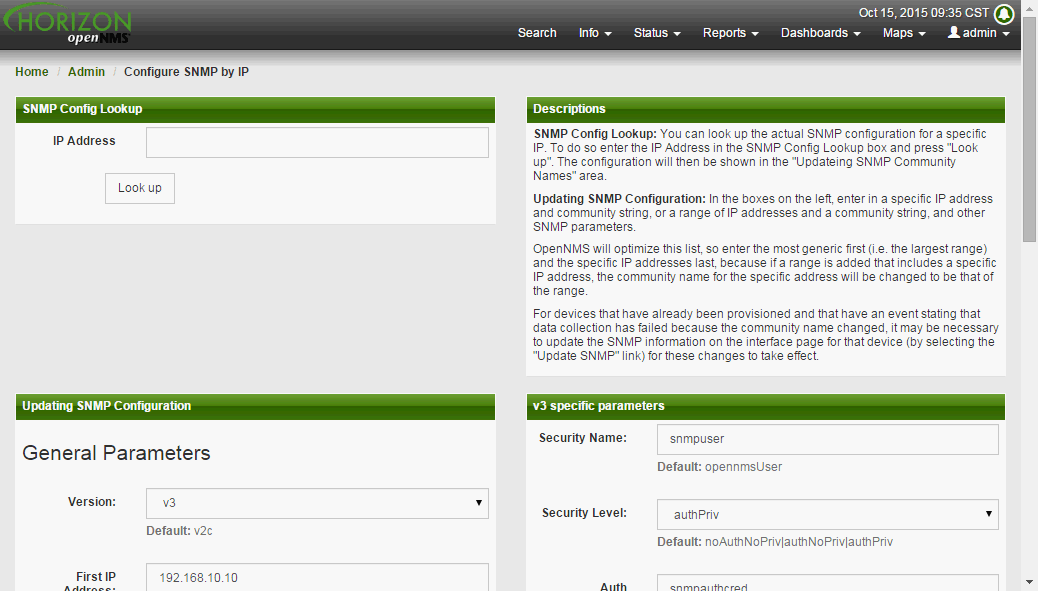1038x591 pixels.
Task: Navigate to Admin breadcrumb link
Action: coord(86,72)
